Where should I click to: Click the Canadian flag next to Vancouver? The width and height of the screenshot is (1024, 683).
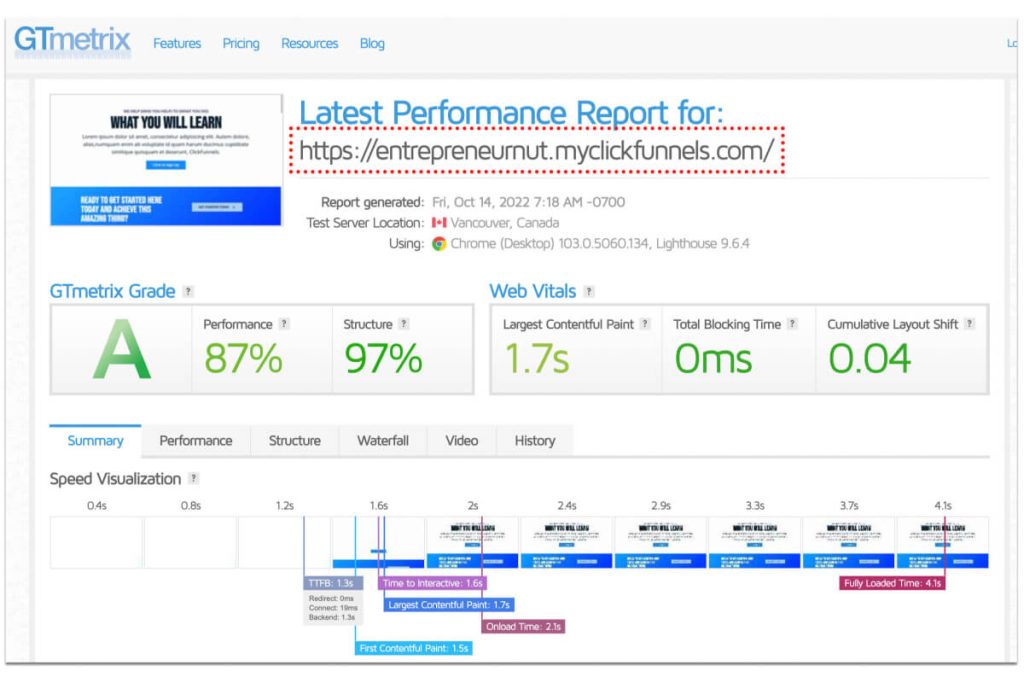pos(438,222)
